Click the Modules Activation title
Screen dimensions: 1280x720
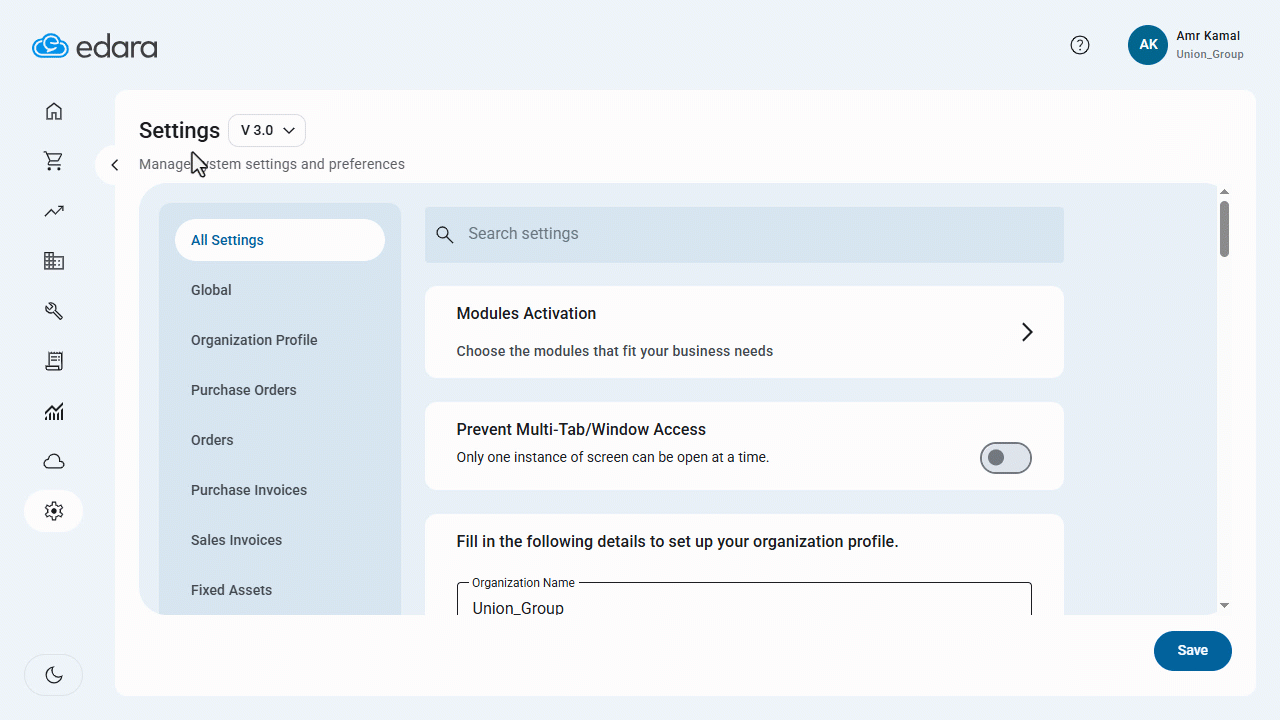pos(526,314)
